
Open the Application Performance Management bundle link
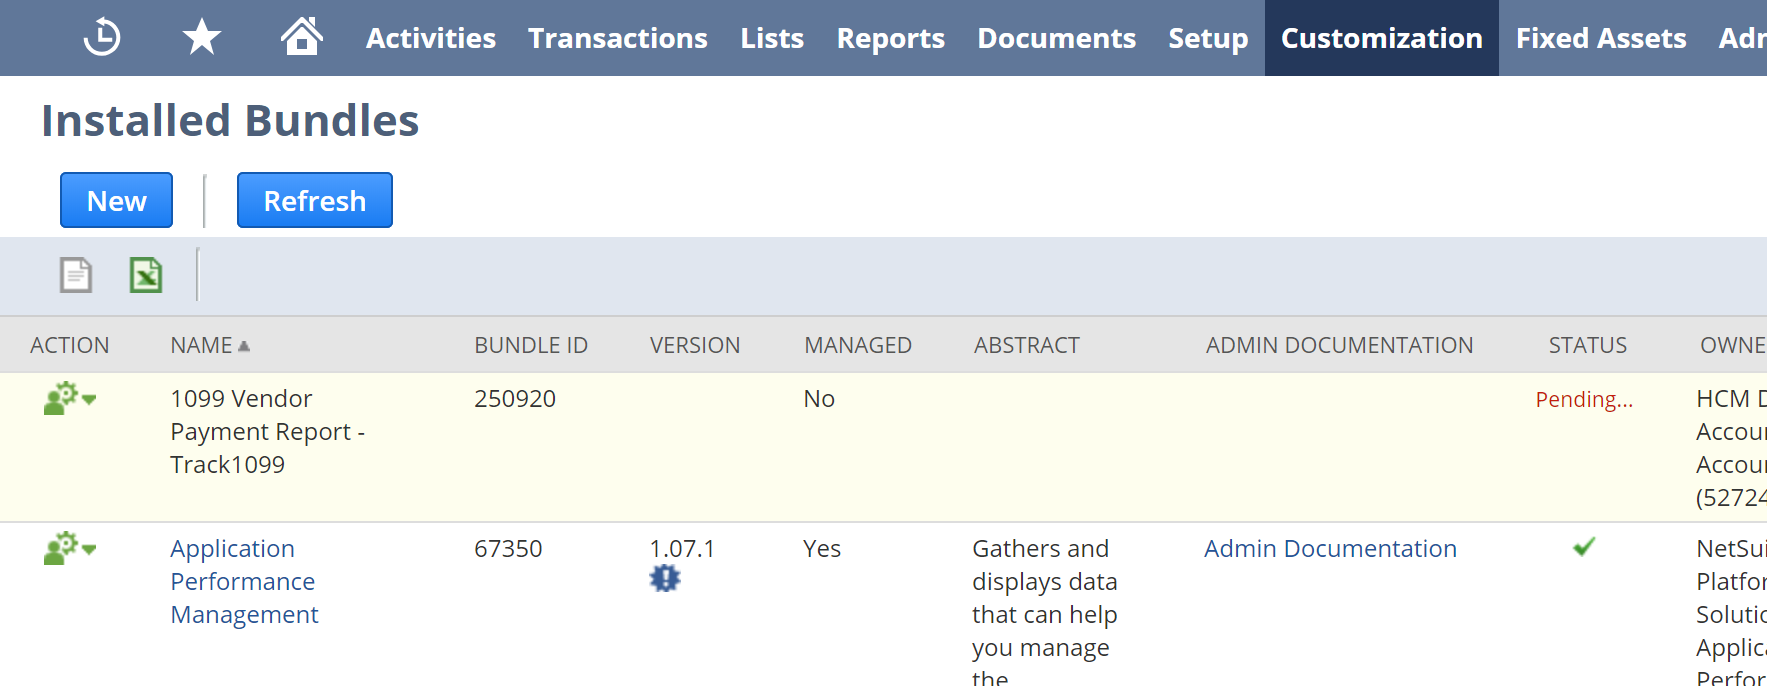click(244, 581)
